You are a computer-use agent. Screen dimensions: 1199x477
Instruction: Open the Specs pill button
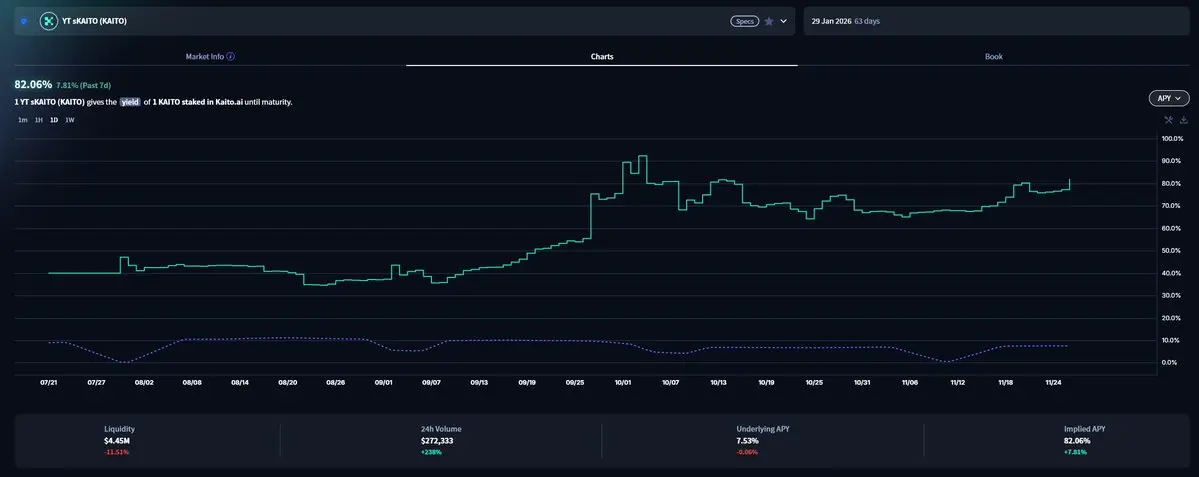click(x=743, y=21)
